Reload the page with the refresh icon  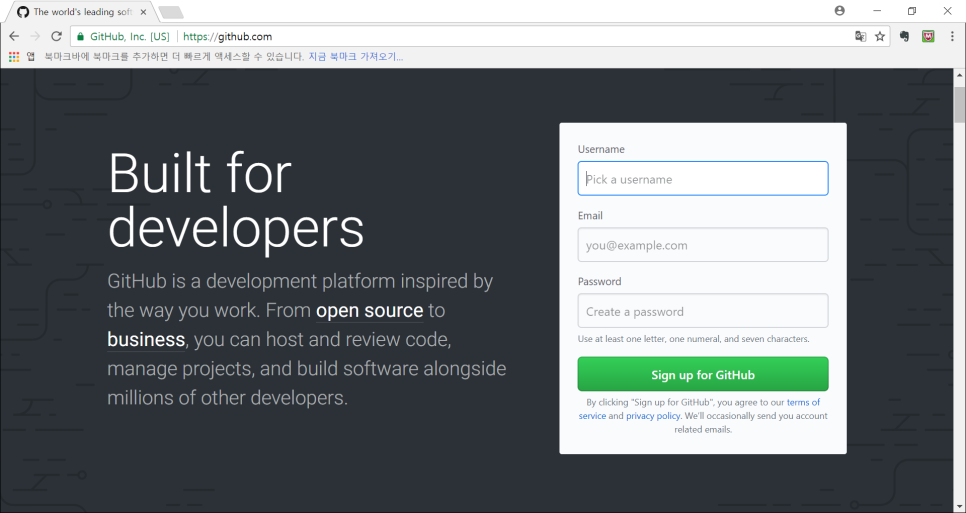[56, 36]
